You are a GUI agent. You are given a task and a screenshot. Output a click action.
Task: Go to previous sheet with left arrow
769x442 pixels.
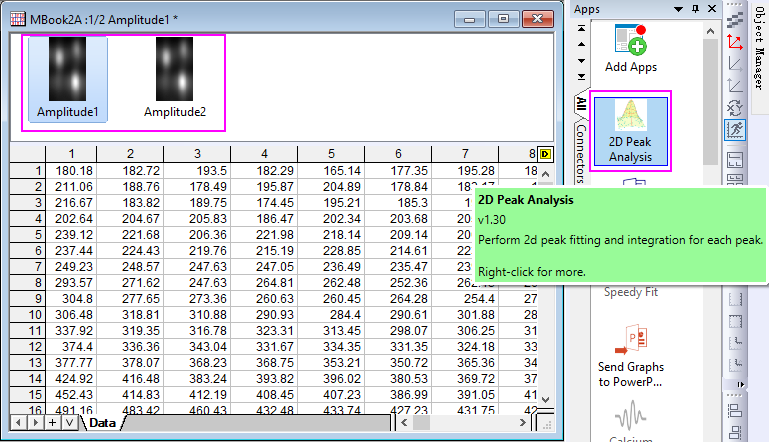(18, 422)
